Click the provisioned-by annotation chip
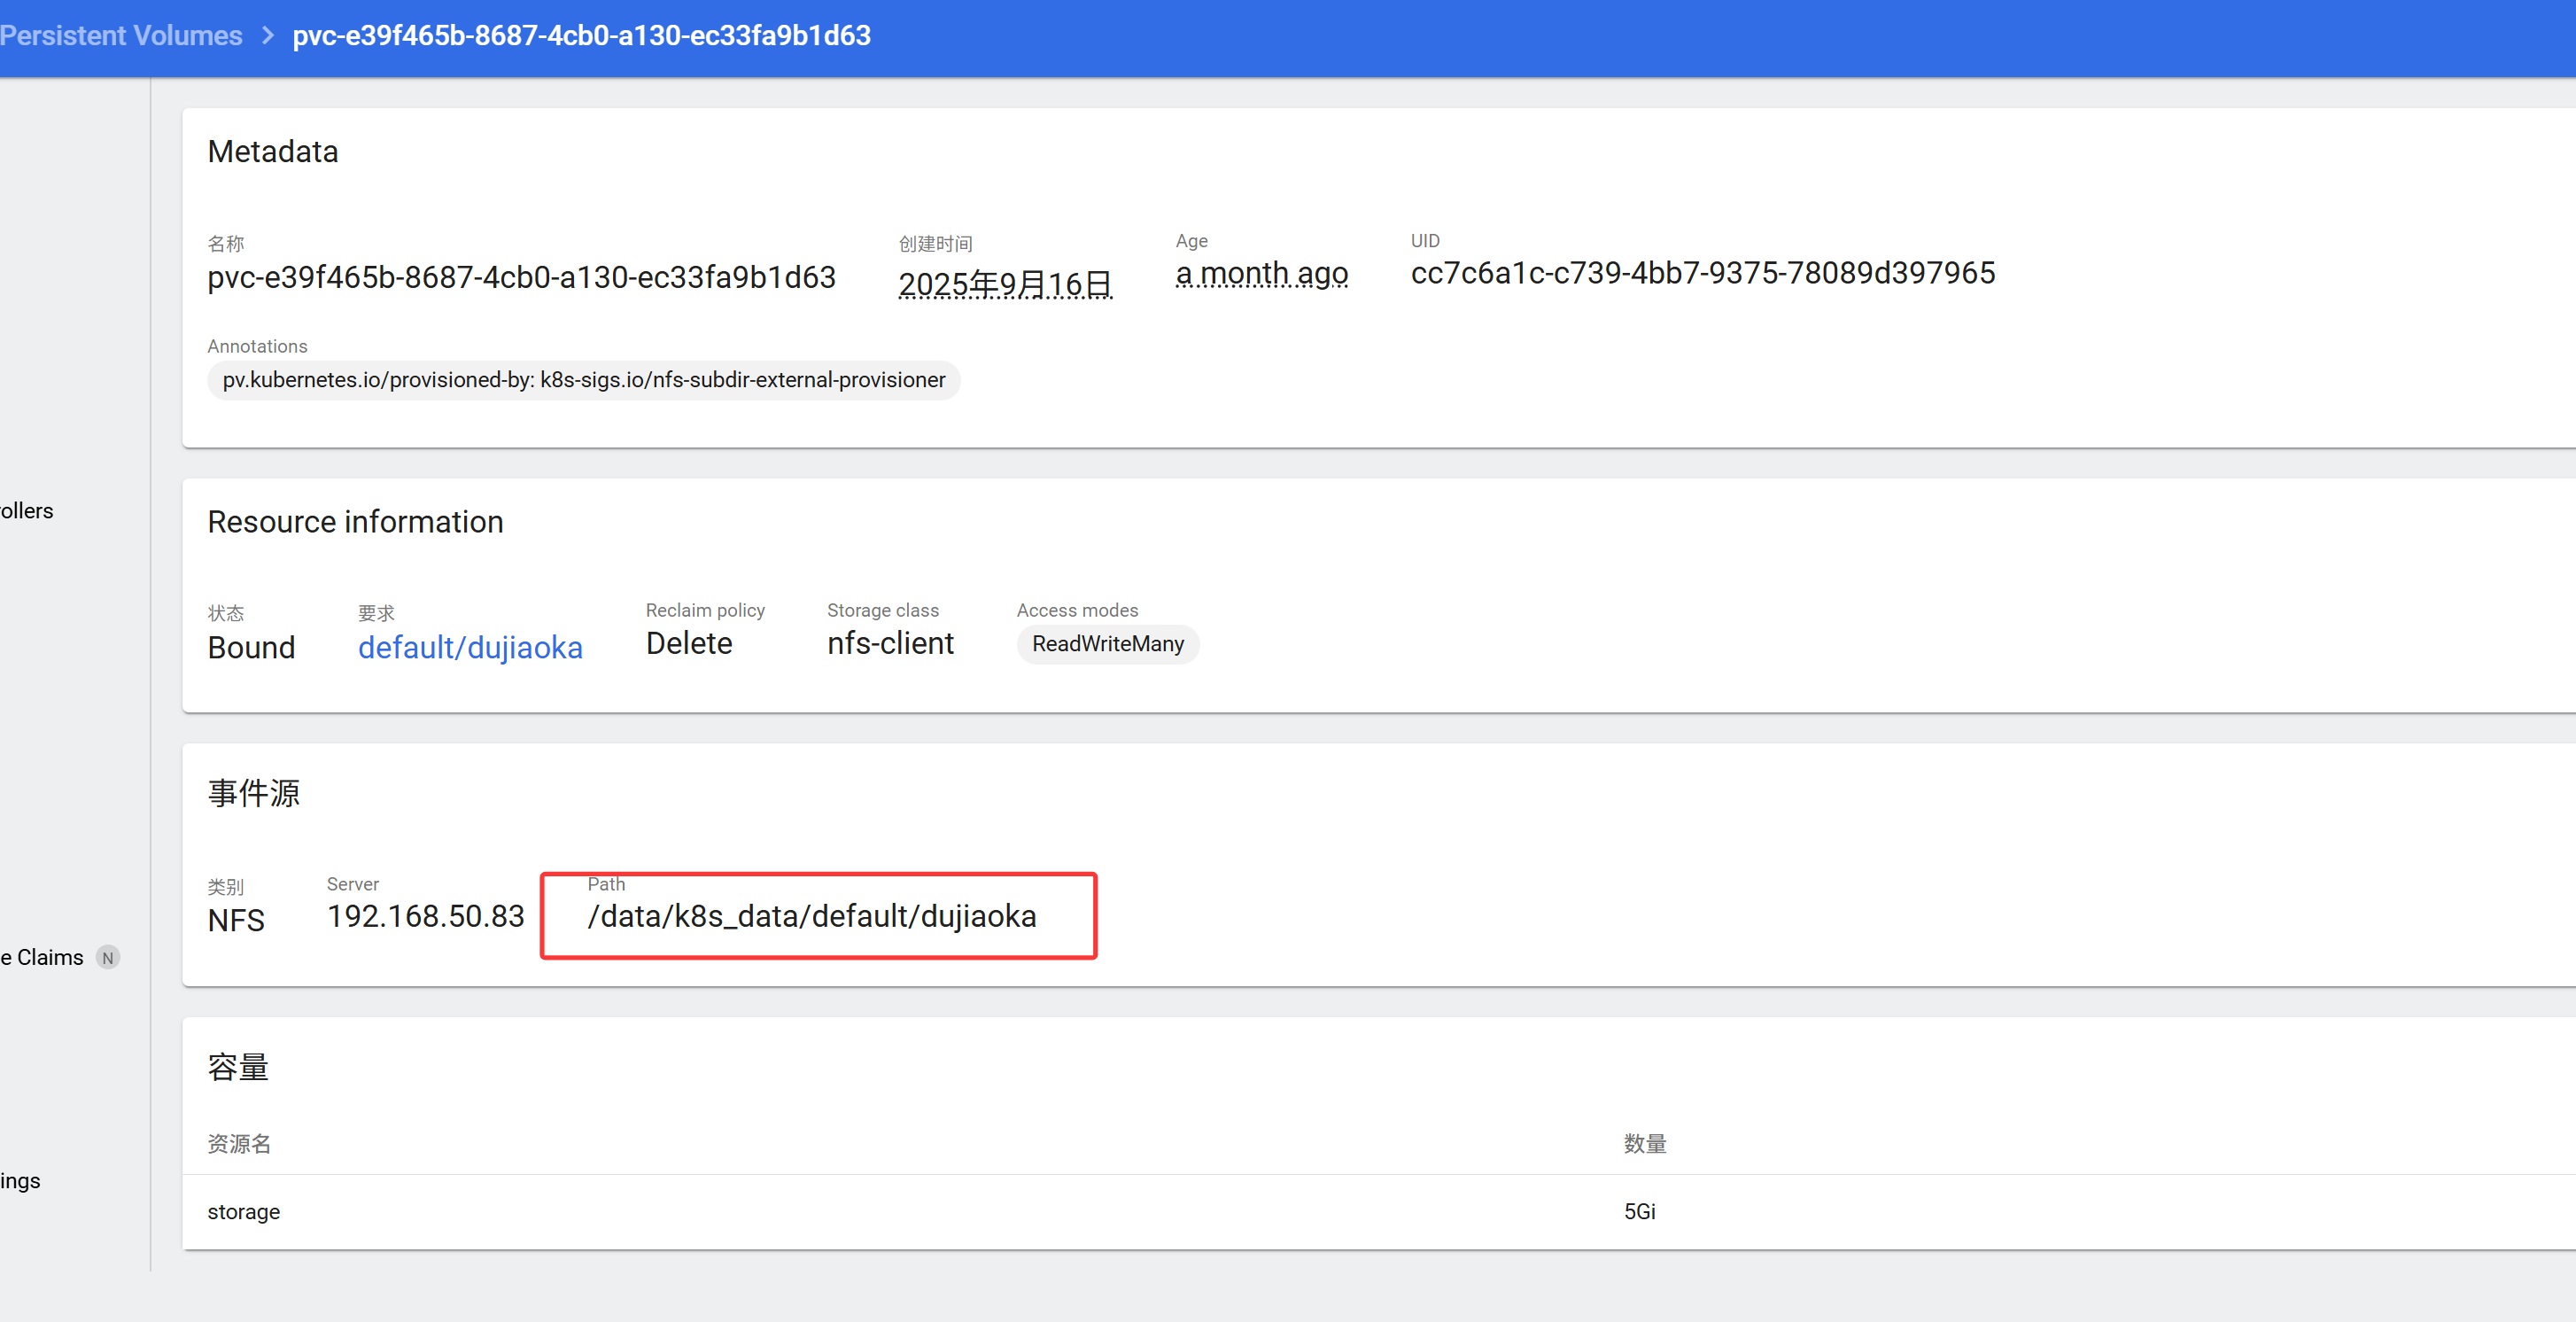Image resolution: width=2576 pixels, height=1322 pixels. click(583, 380)
